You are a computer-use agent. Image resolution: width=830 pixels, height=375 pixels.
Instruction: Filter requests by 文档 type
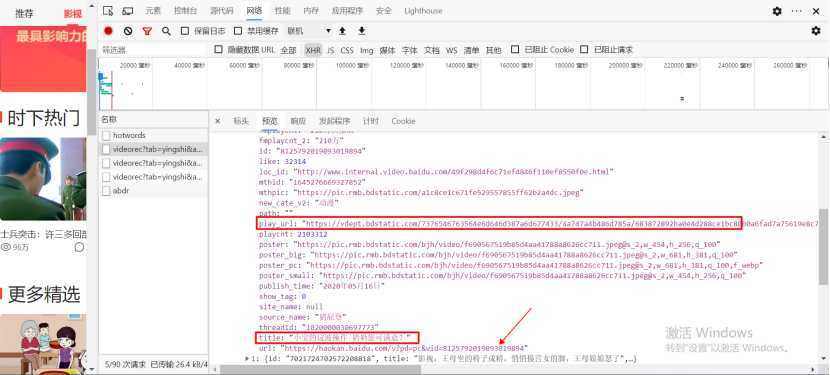point(432,50)
